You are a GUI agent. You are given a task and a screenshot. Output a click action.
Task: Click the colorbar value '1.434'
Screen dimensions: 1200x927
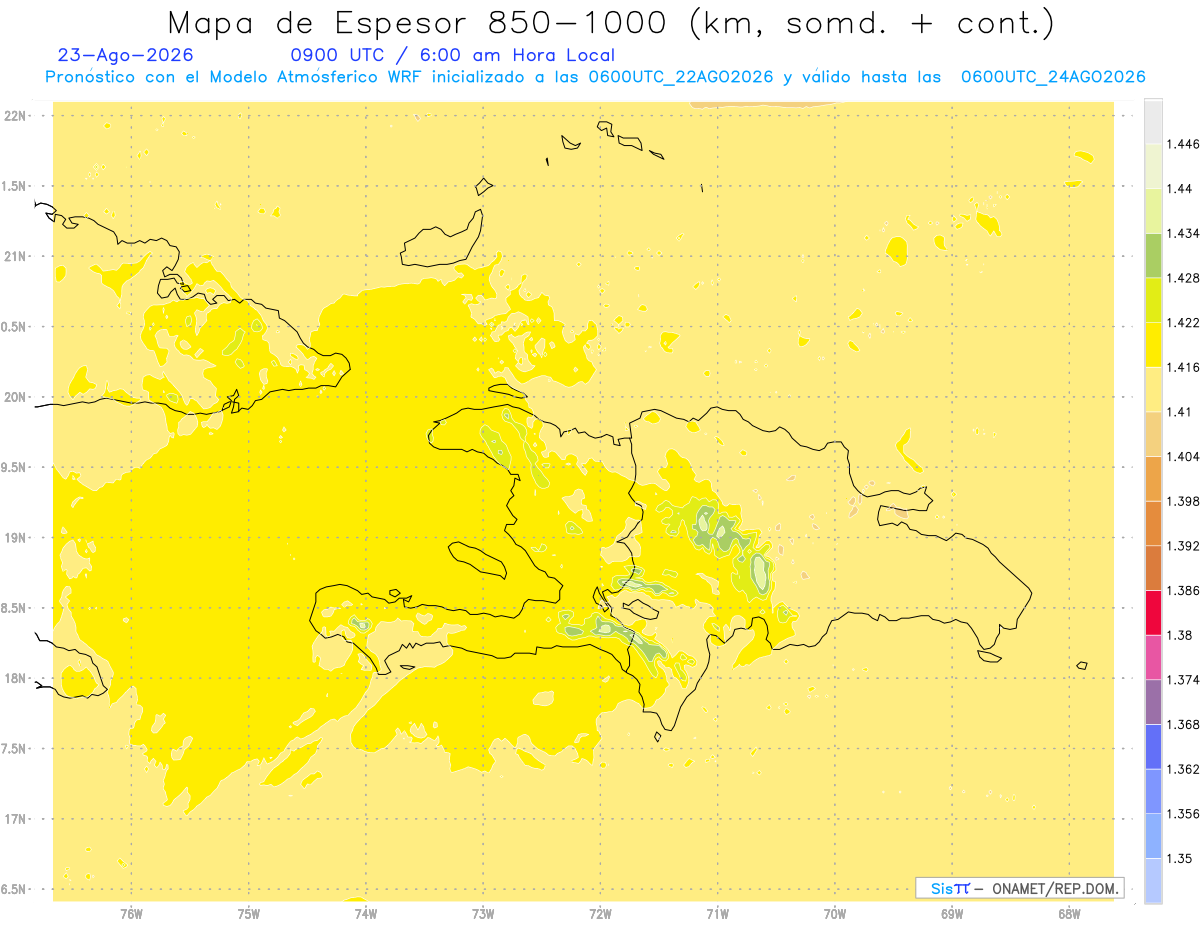click(1183, 233)
